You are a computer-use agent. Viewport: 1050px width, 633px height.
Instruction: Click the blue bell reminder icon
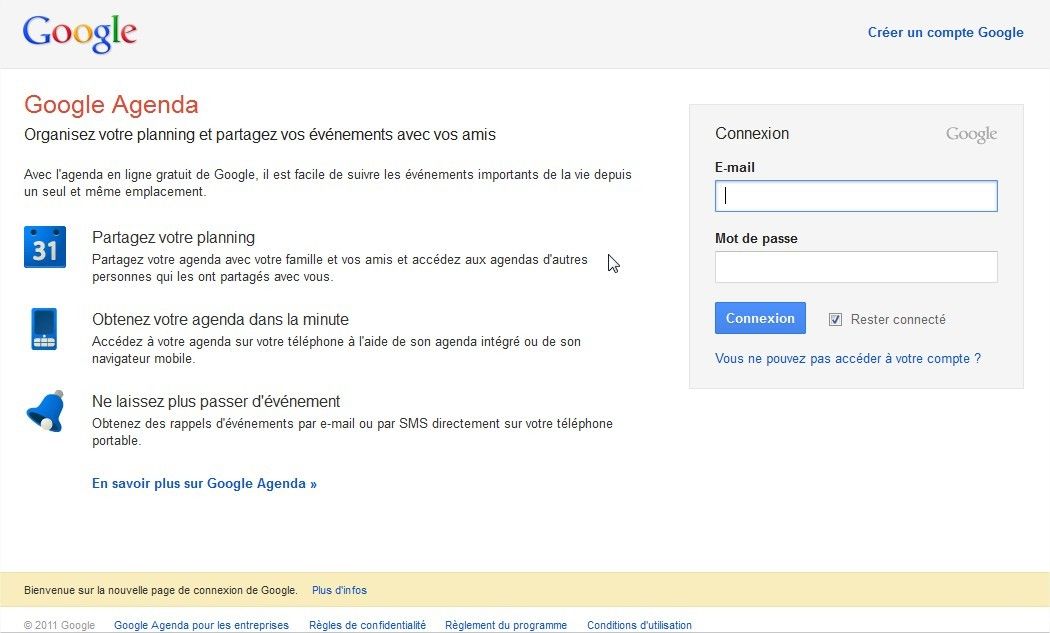tap(46, 411)
